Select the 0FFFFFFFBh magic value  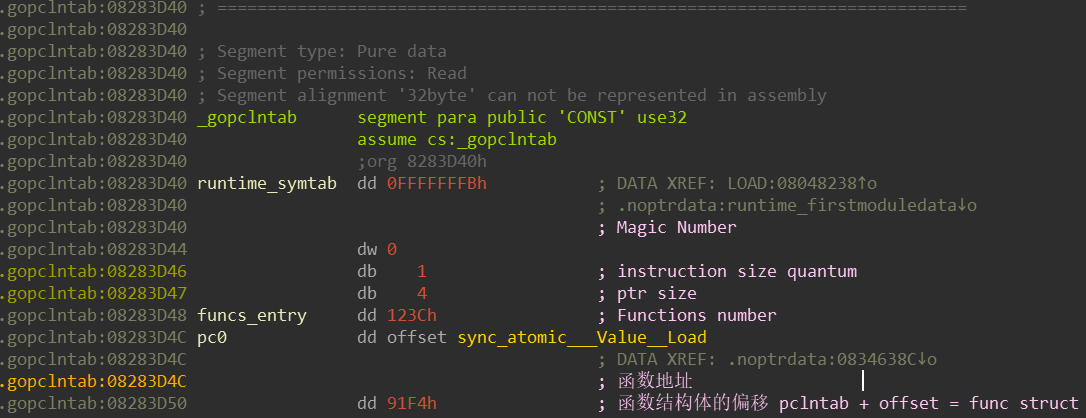point(437,183)
